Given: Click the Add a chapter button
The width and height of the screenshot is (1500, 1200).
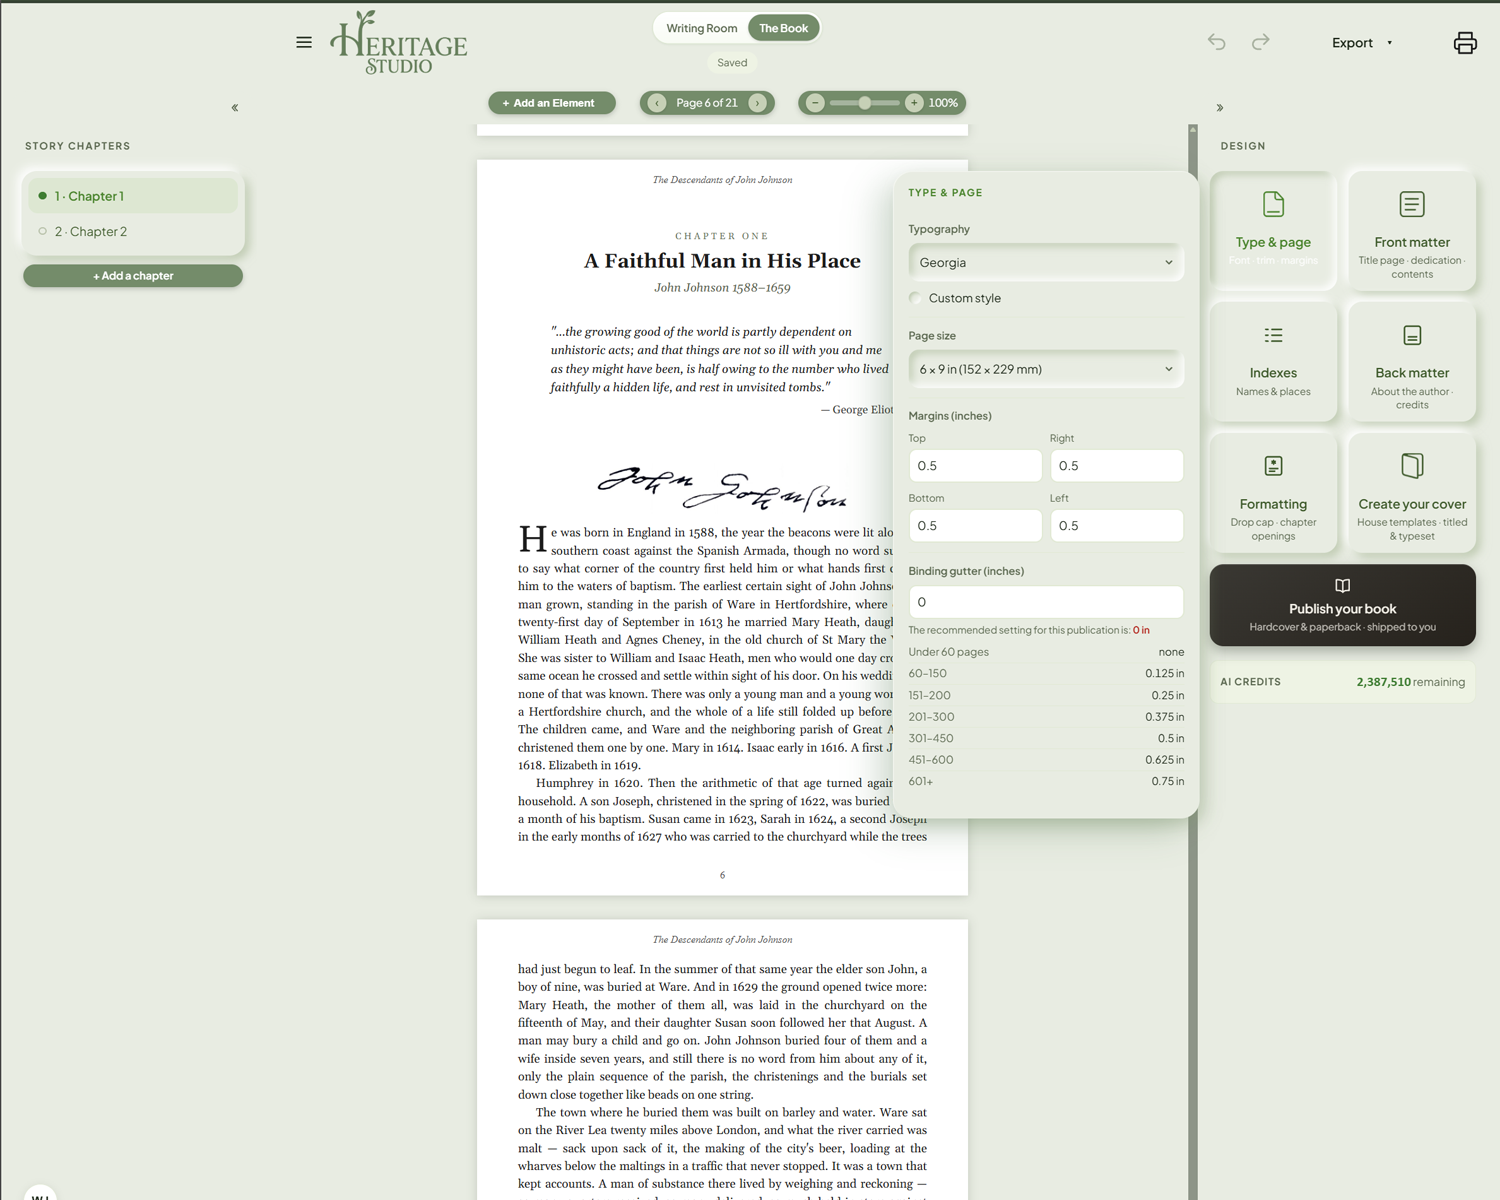Looking at the screenshot, I should (x=133, y=276).
